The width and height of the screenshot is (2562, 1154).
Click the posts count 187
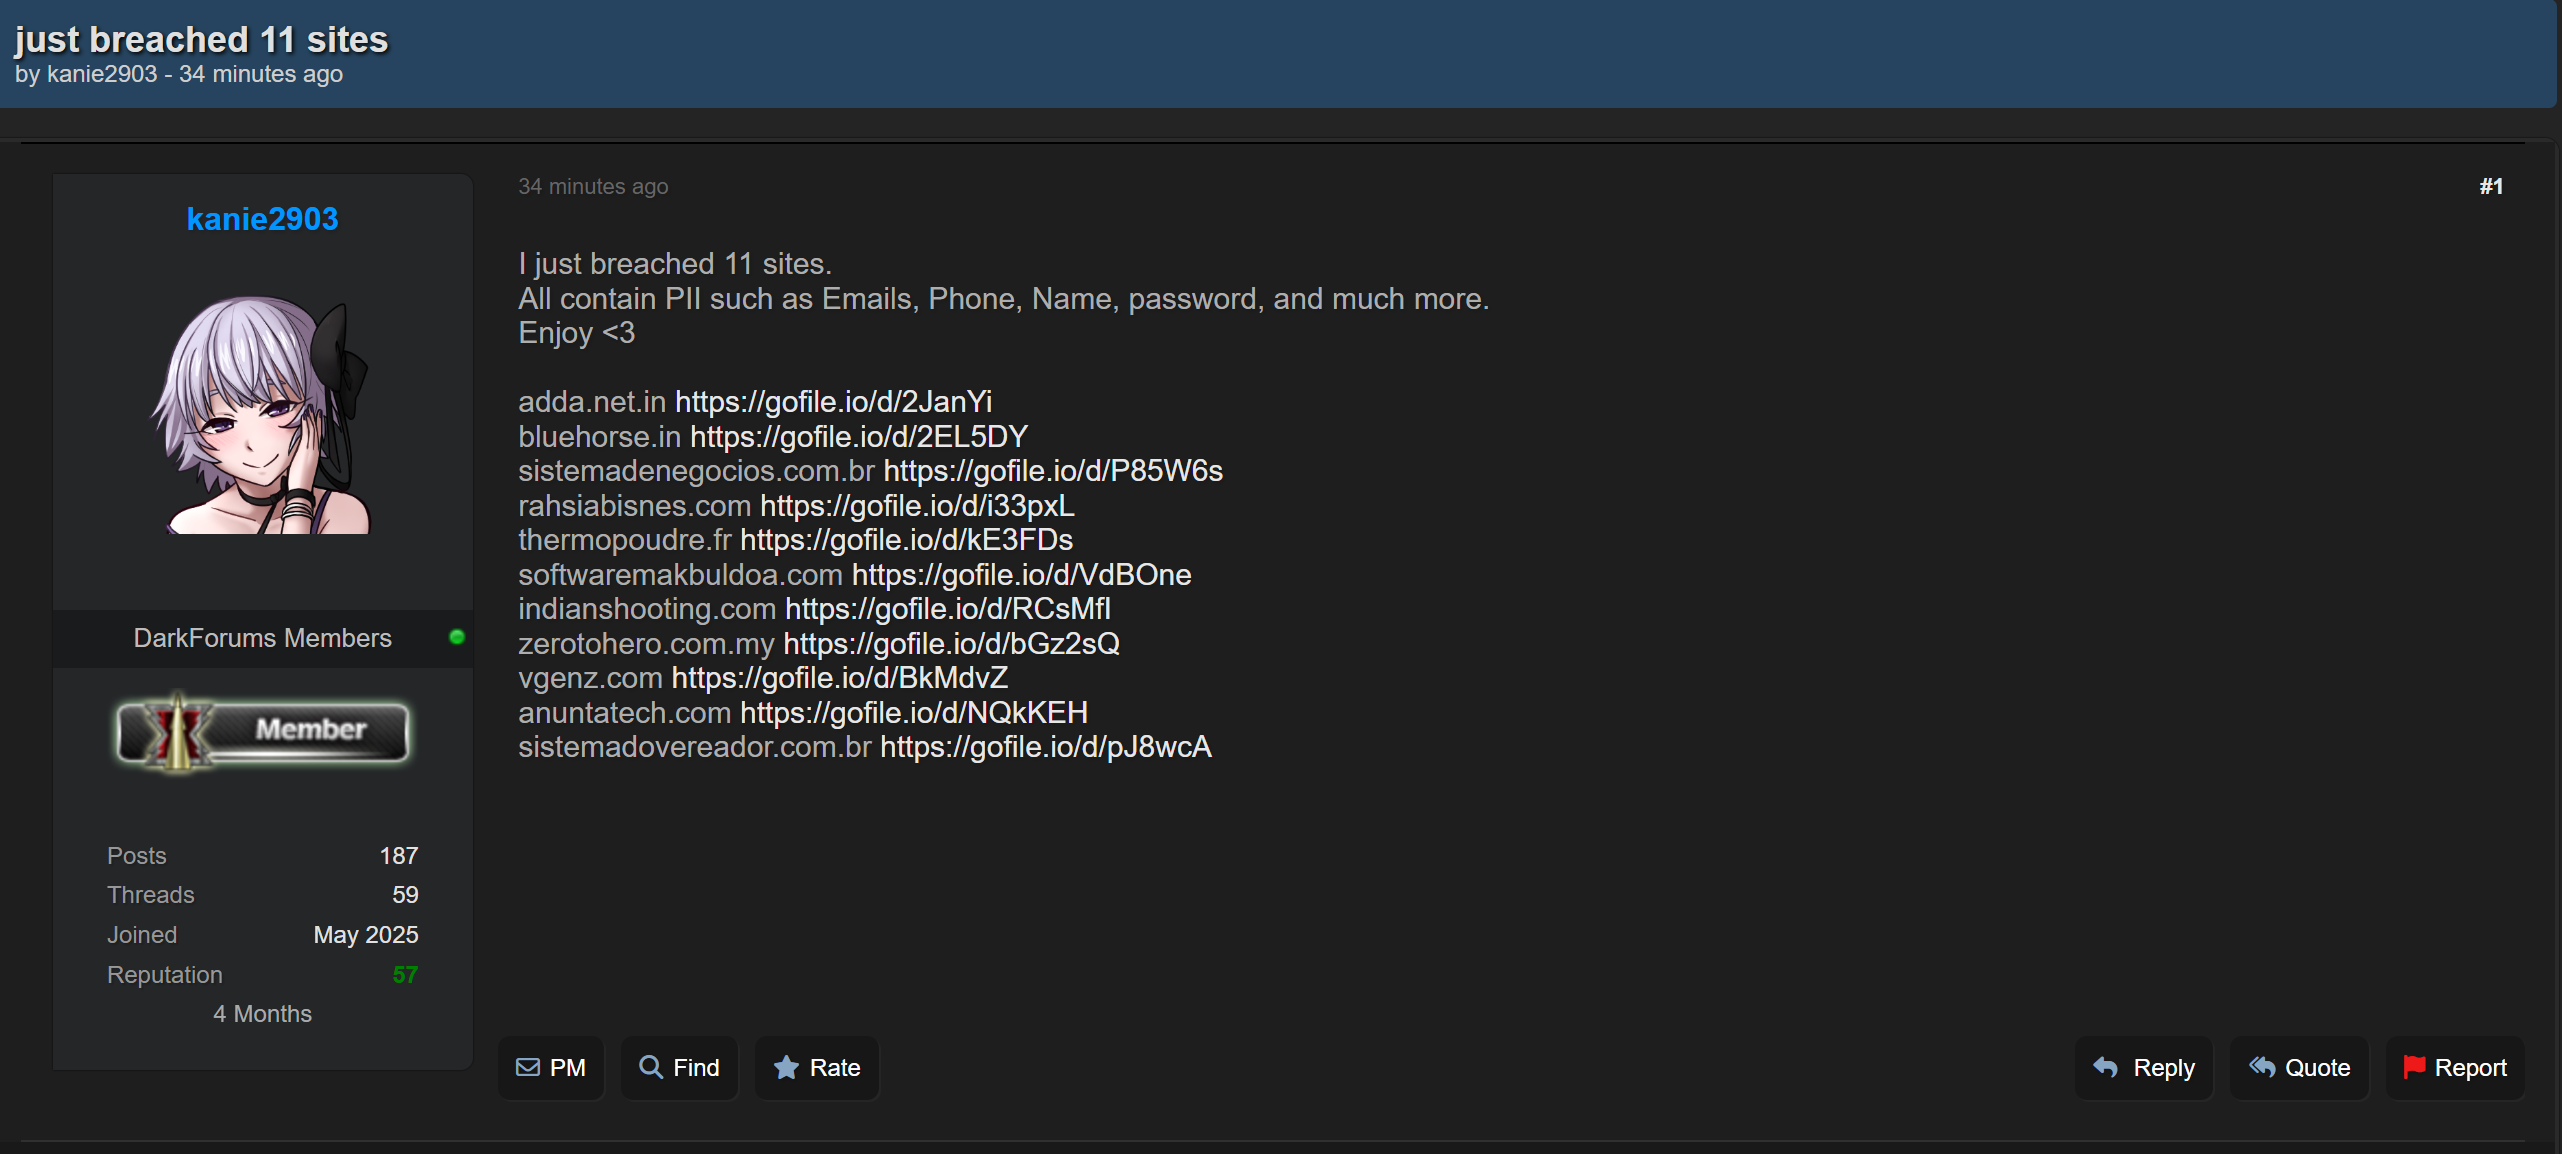tap(398, 855)
